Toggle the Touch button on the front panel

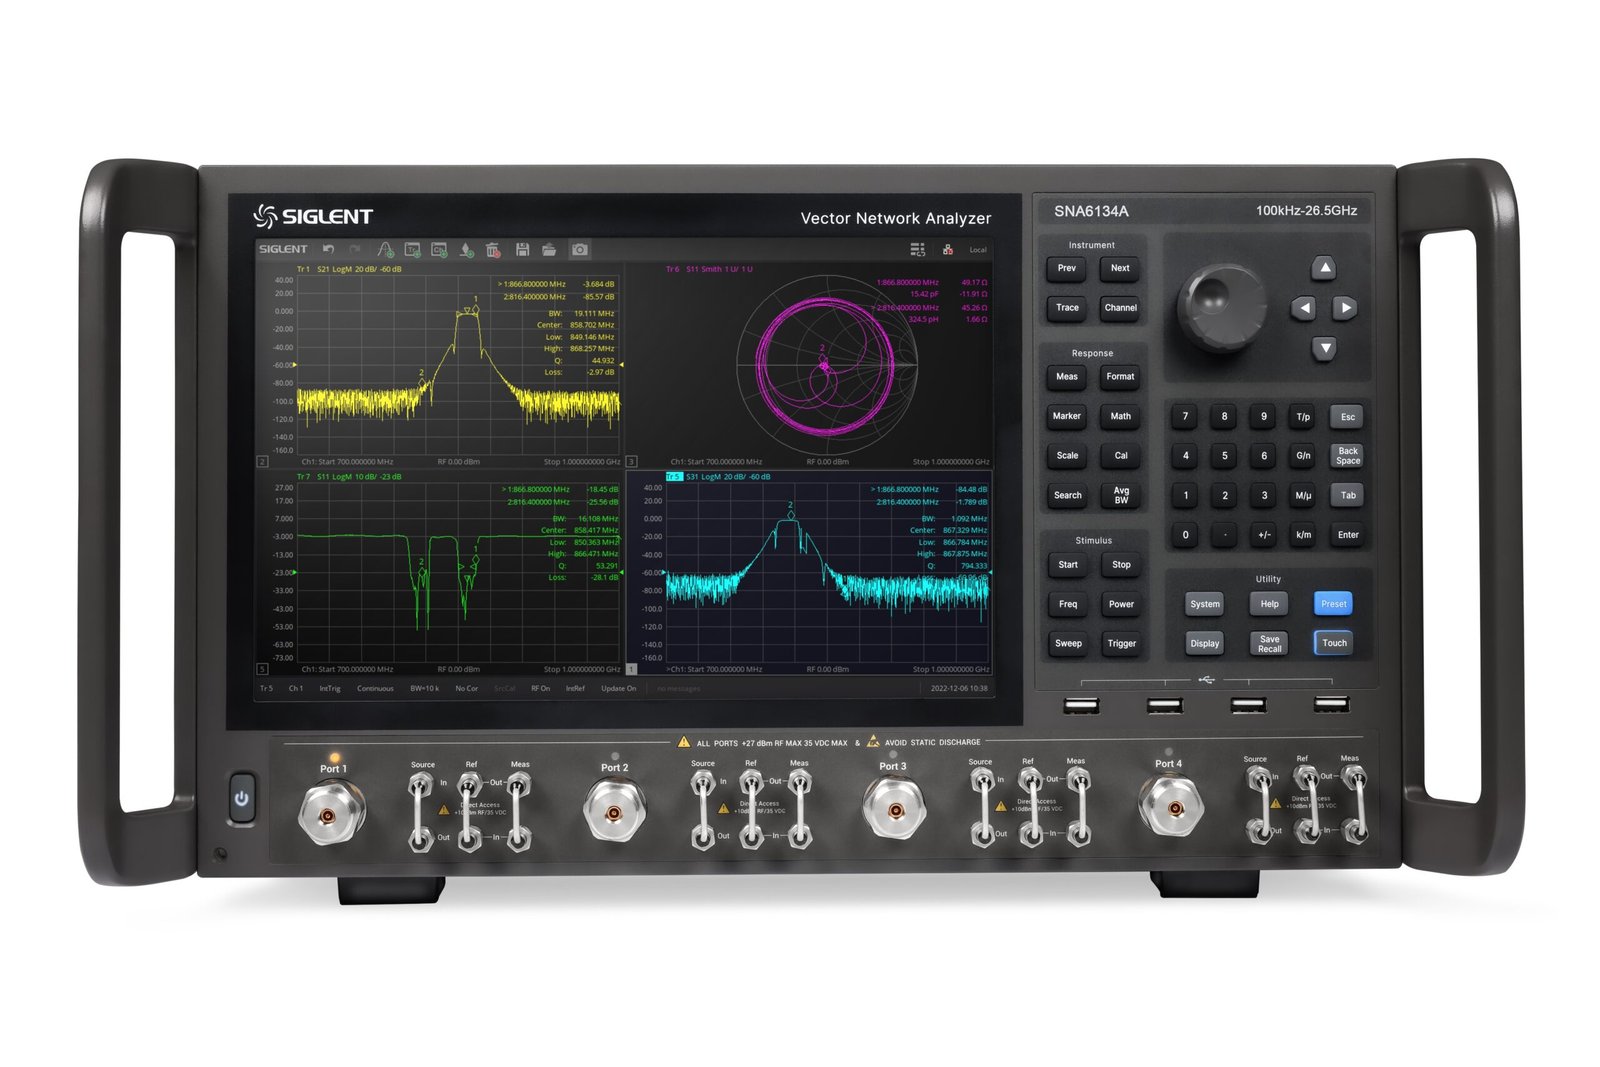coord(1333,643)
